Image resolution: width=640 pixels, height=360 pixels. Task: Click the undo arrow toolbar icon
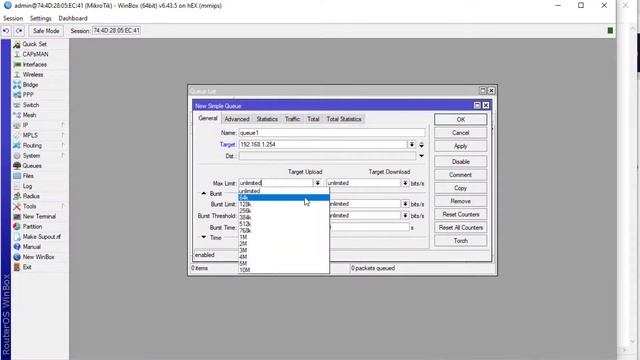point(6,31)
